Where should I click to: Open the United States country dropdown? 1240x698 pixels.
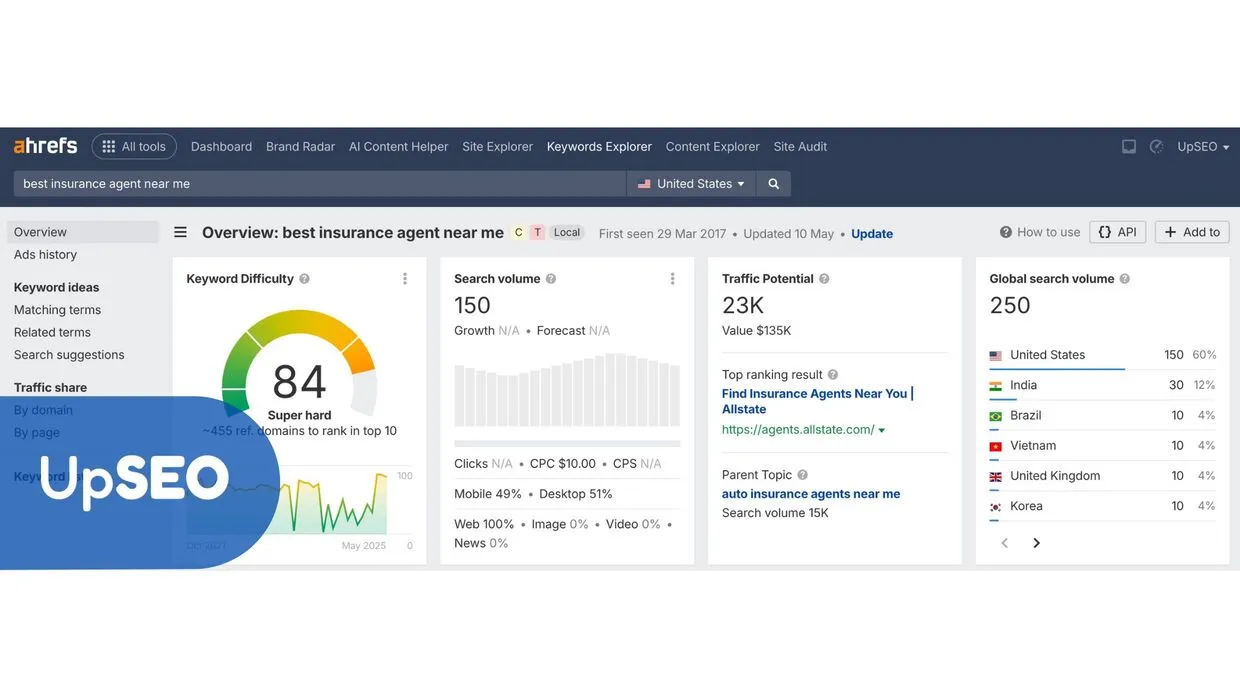(x=691, y=183)
